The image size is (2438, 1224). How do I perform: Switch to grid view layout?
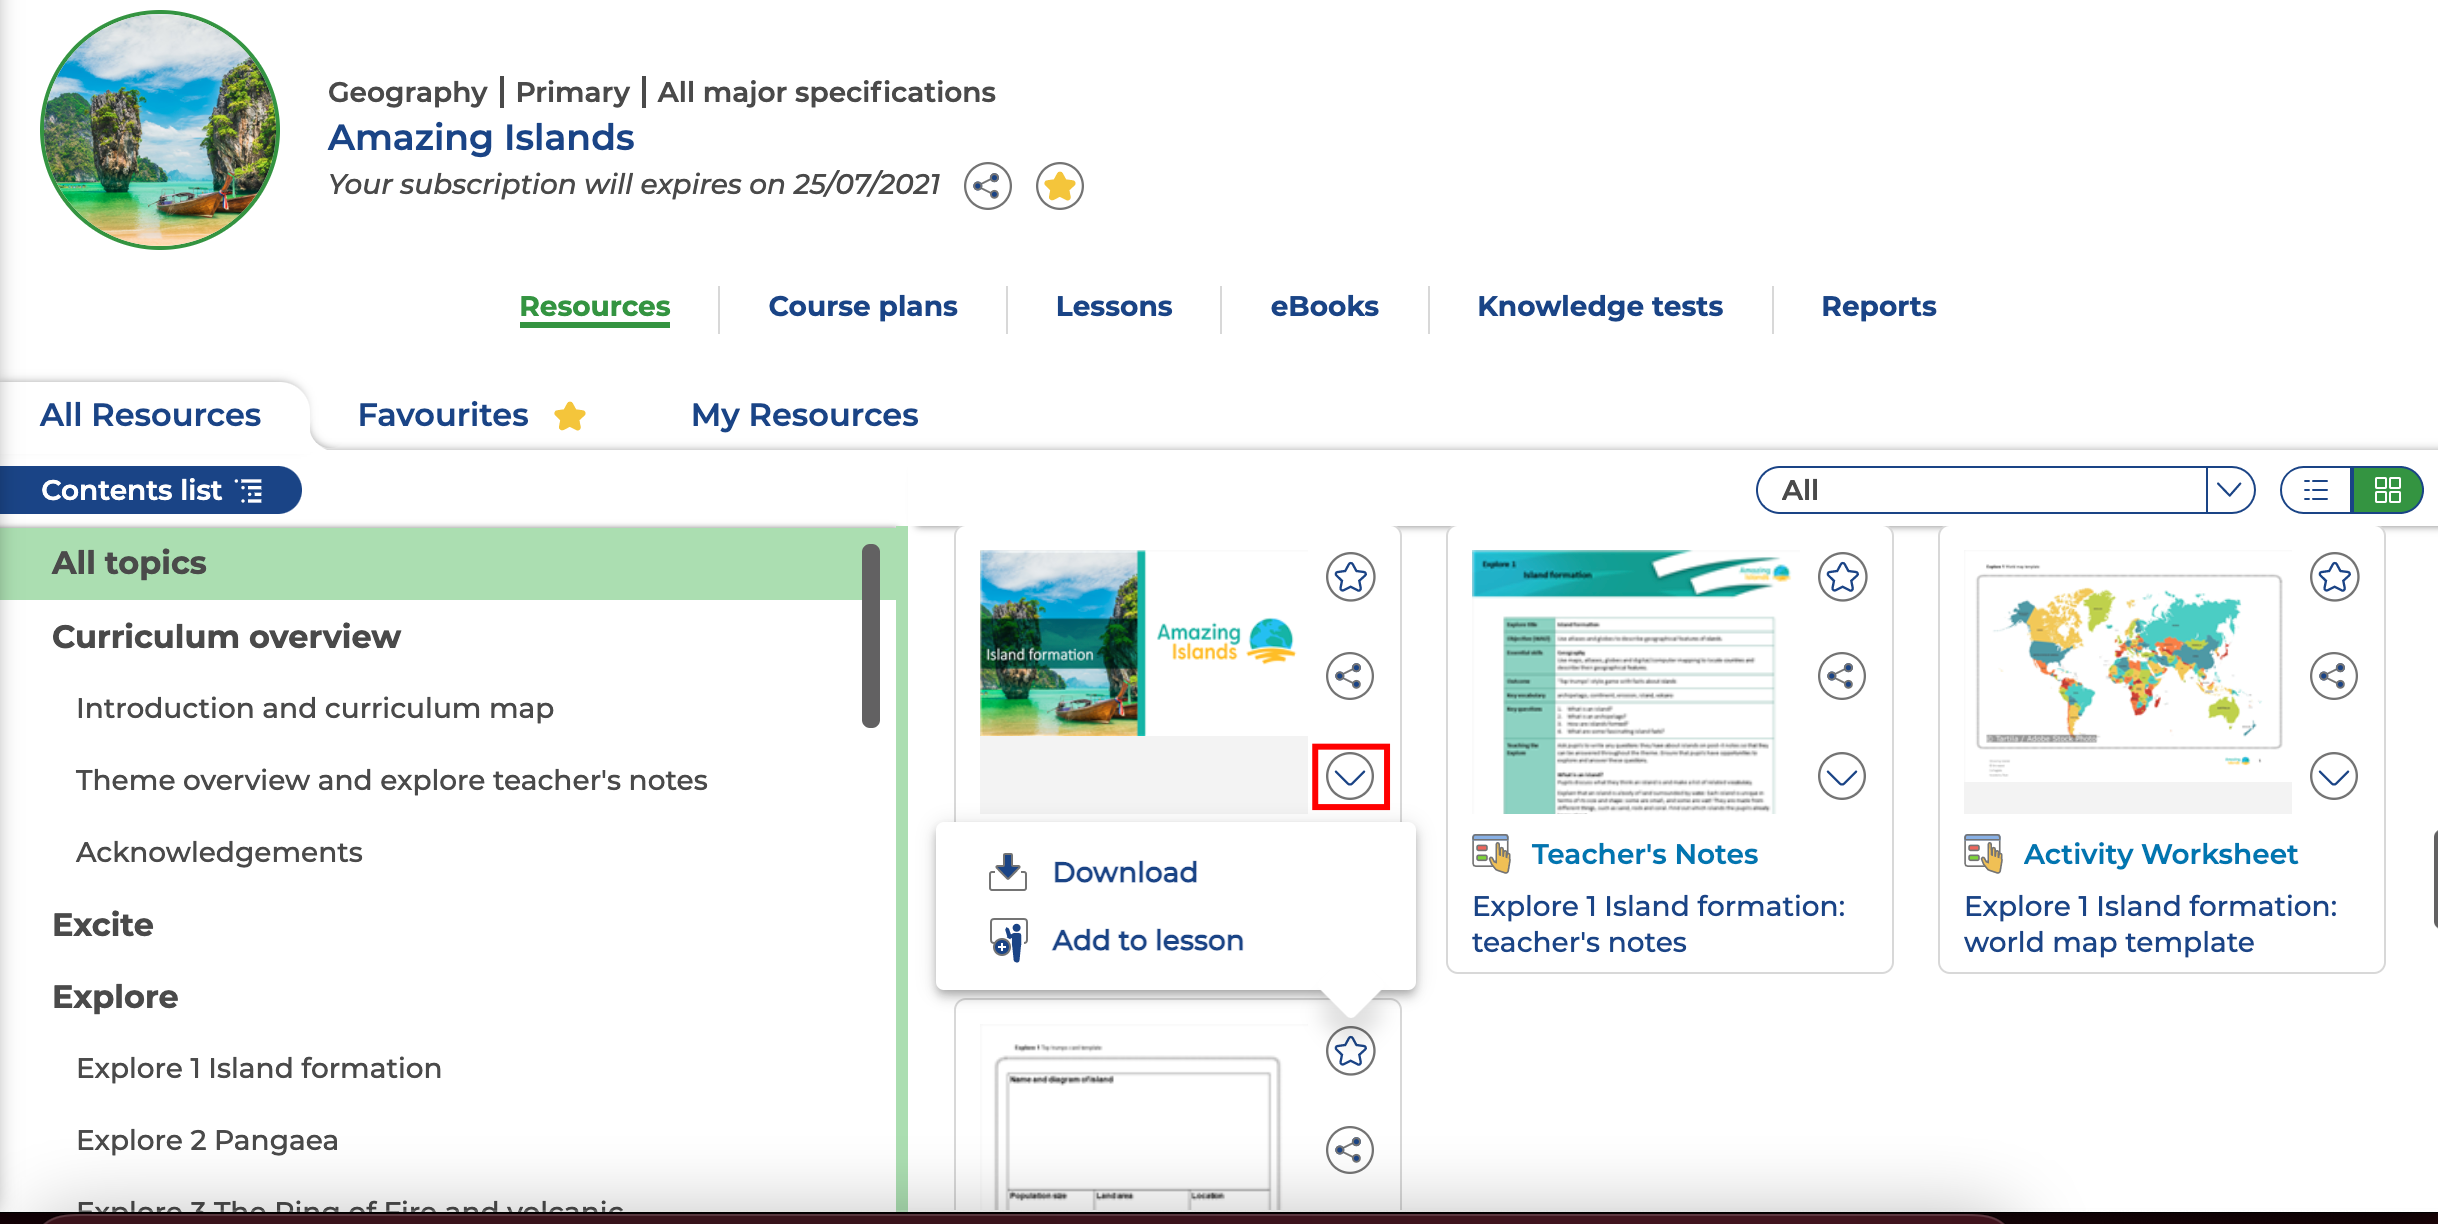pos(2387,490)
